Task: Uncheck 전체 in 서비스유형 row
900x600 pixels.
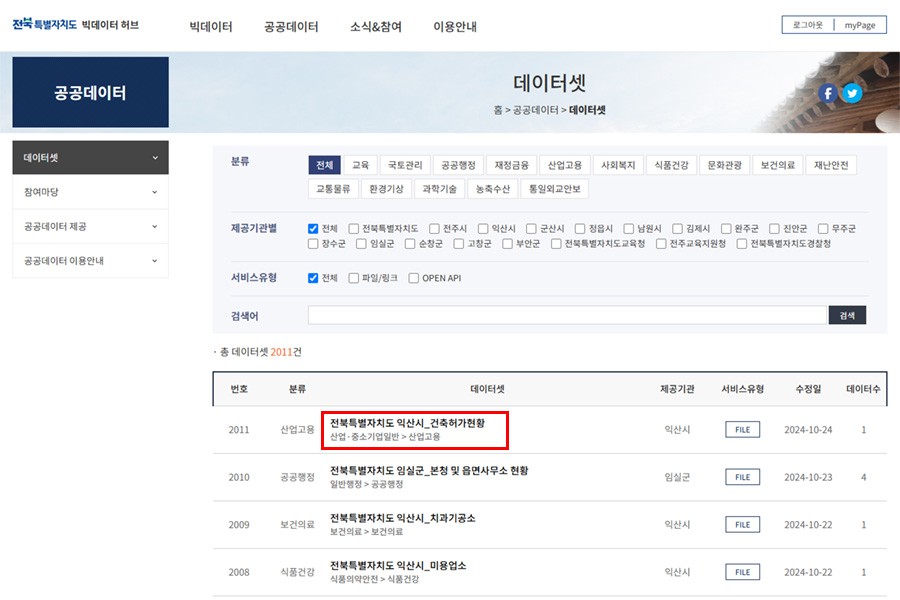Action: click(x=313, y=278)
